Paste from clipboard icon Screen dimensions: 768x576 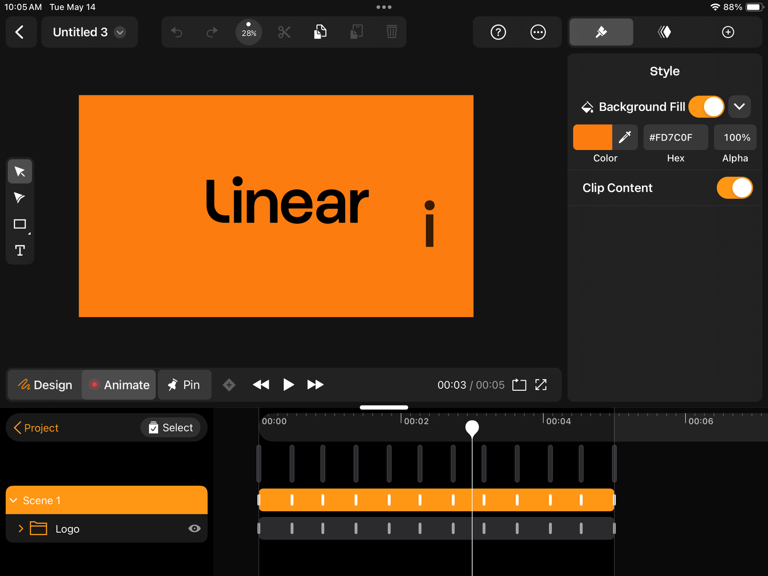[x=357, y=32]
